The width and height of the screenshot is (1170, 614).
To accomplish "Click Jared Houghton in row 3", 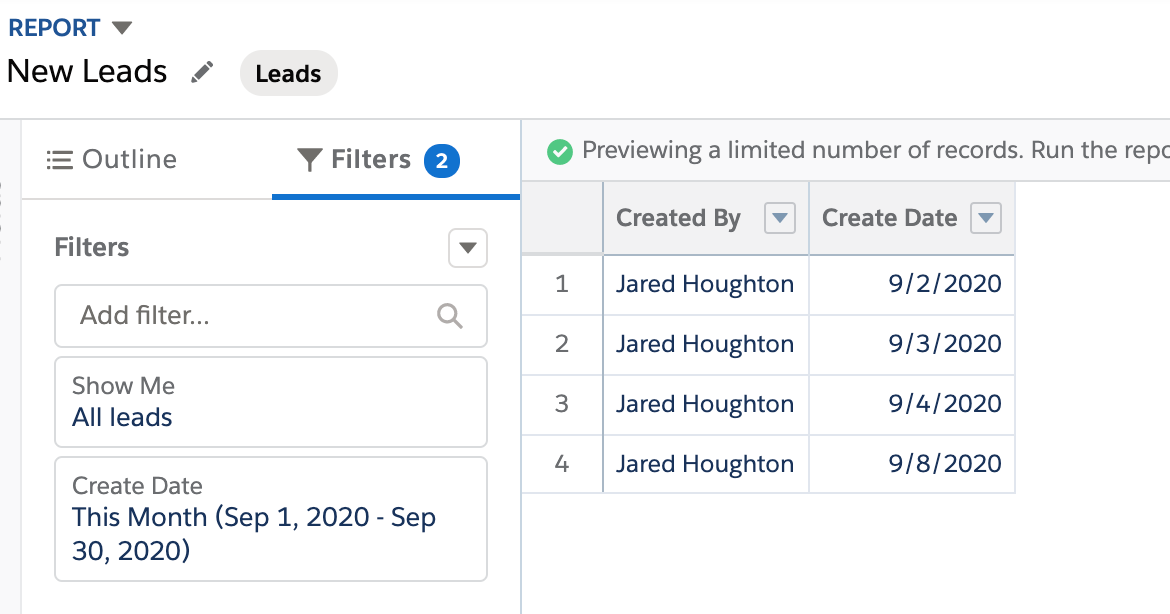I will click(x=705, y=404).
